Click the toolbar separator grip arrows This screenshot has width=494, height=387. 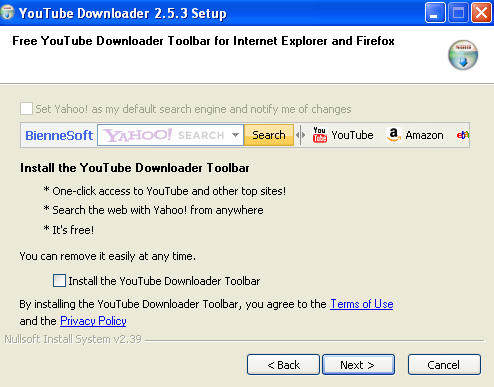tap(301, 135)
